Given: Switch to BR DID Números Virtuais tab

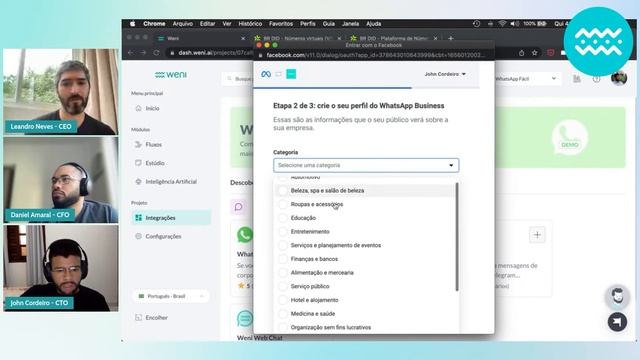Looking at the screenshot, I should pos(297,38).
